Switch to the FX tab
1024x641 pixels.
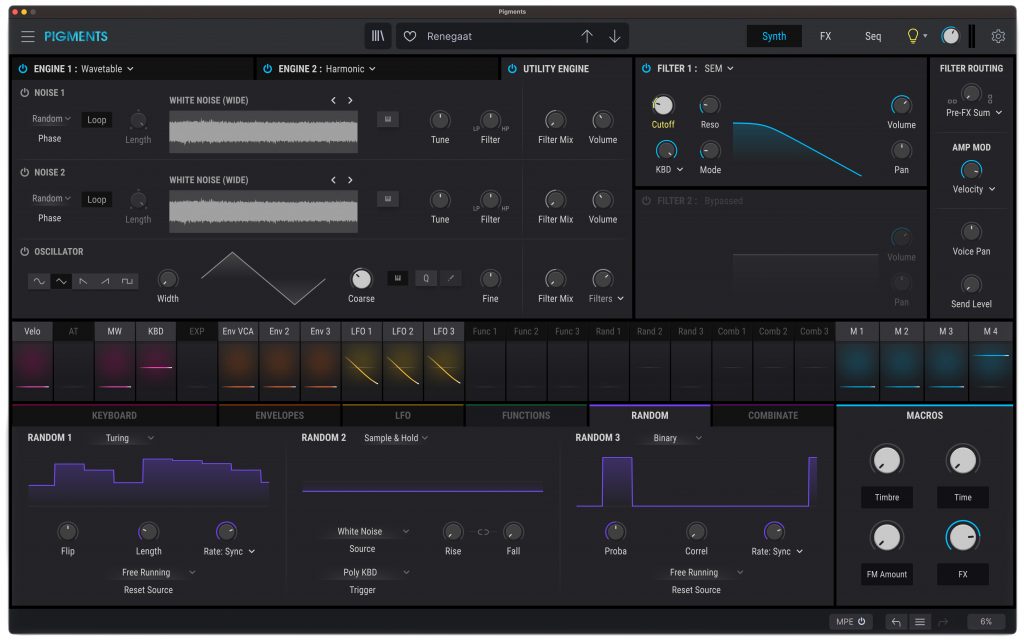[x=825, y=35]
